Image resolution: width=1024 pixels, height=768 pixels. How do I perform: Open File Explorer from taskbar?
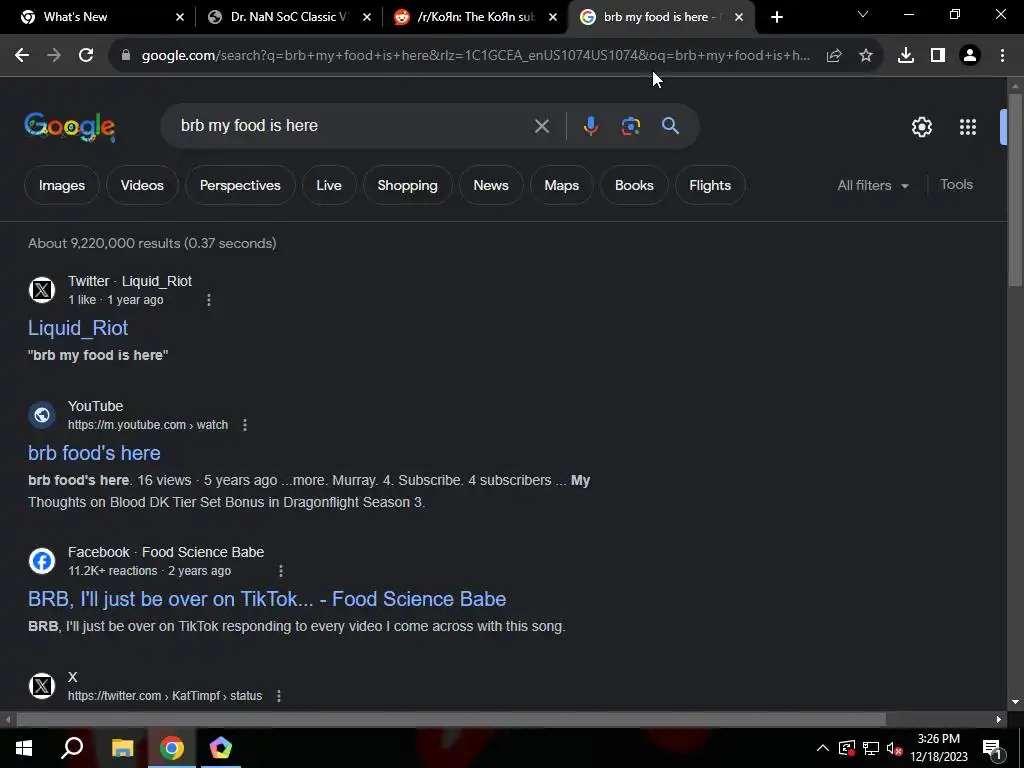pyautogui.click(x=122, y=748)
